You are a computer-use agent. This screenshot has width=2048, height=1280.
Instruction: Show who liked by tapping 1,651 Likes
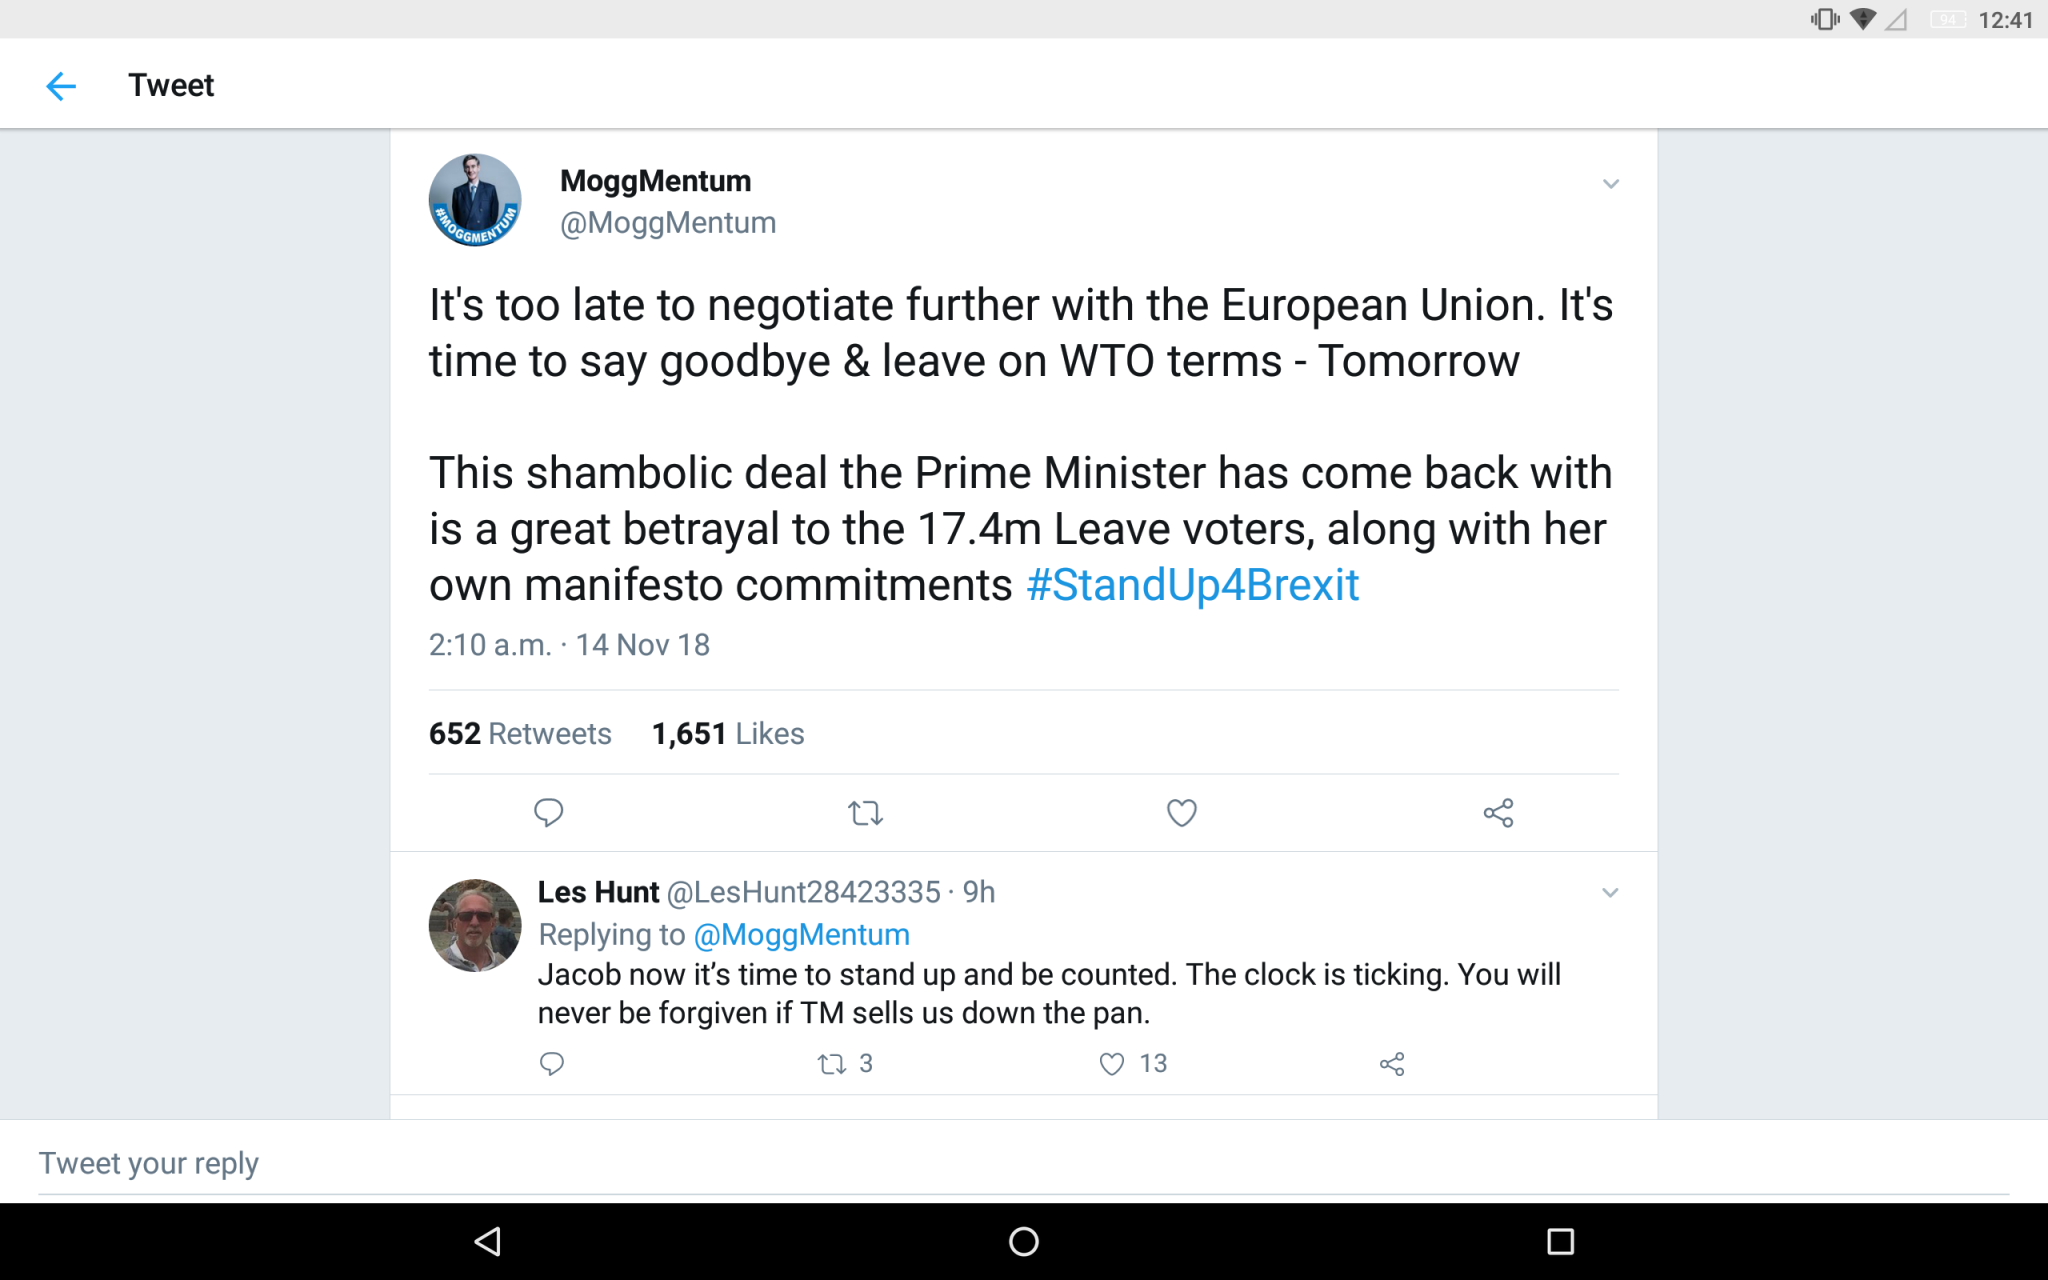(727, 733)
